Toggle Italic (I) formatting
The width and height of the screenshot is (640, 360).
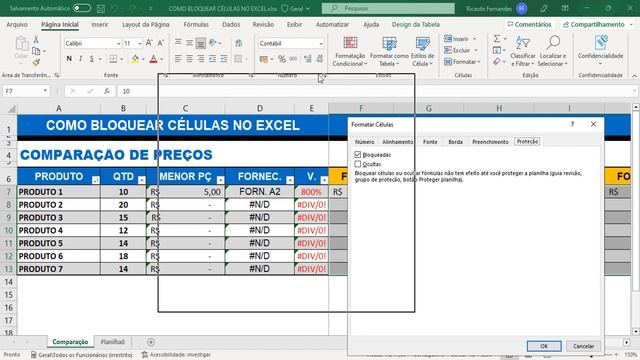pyautogui.click(x=80, y=59)
